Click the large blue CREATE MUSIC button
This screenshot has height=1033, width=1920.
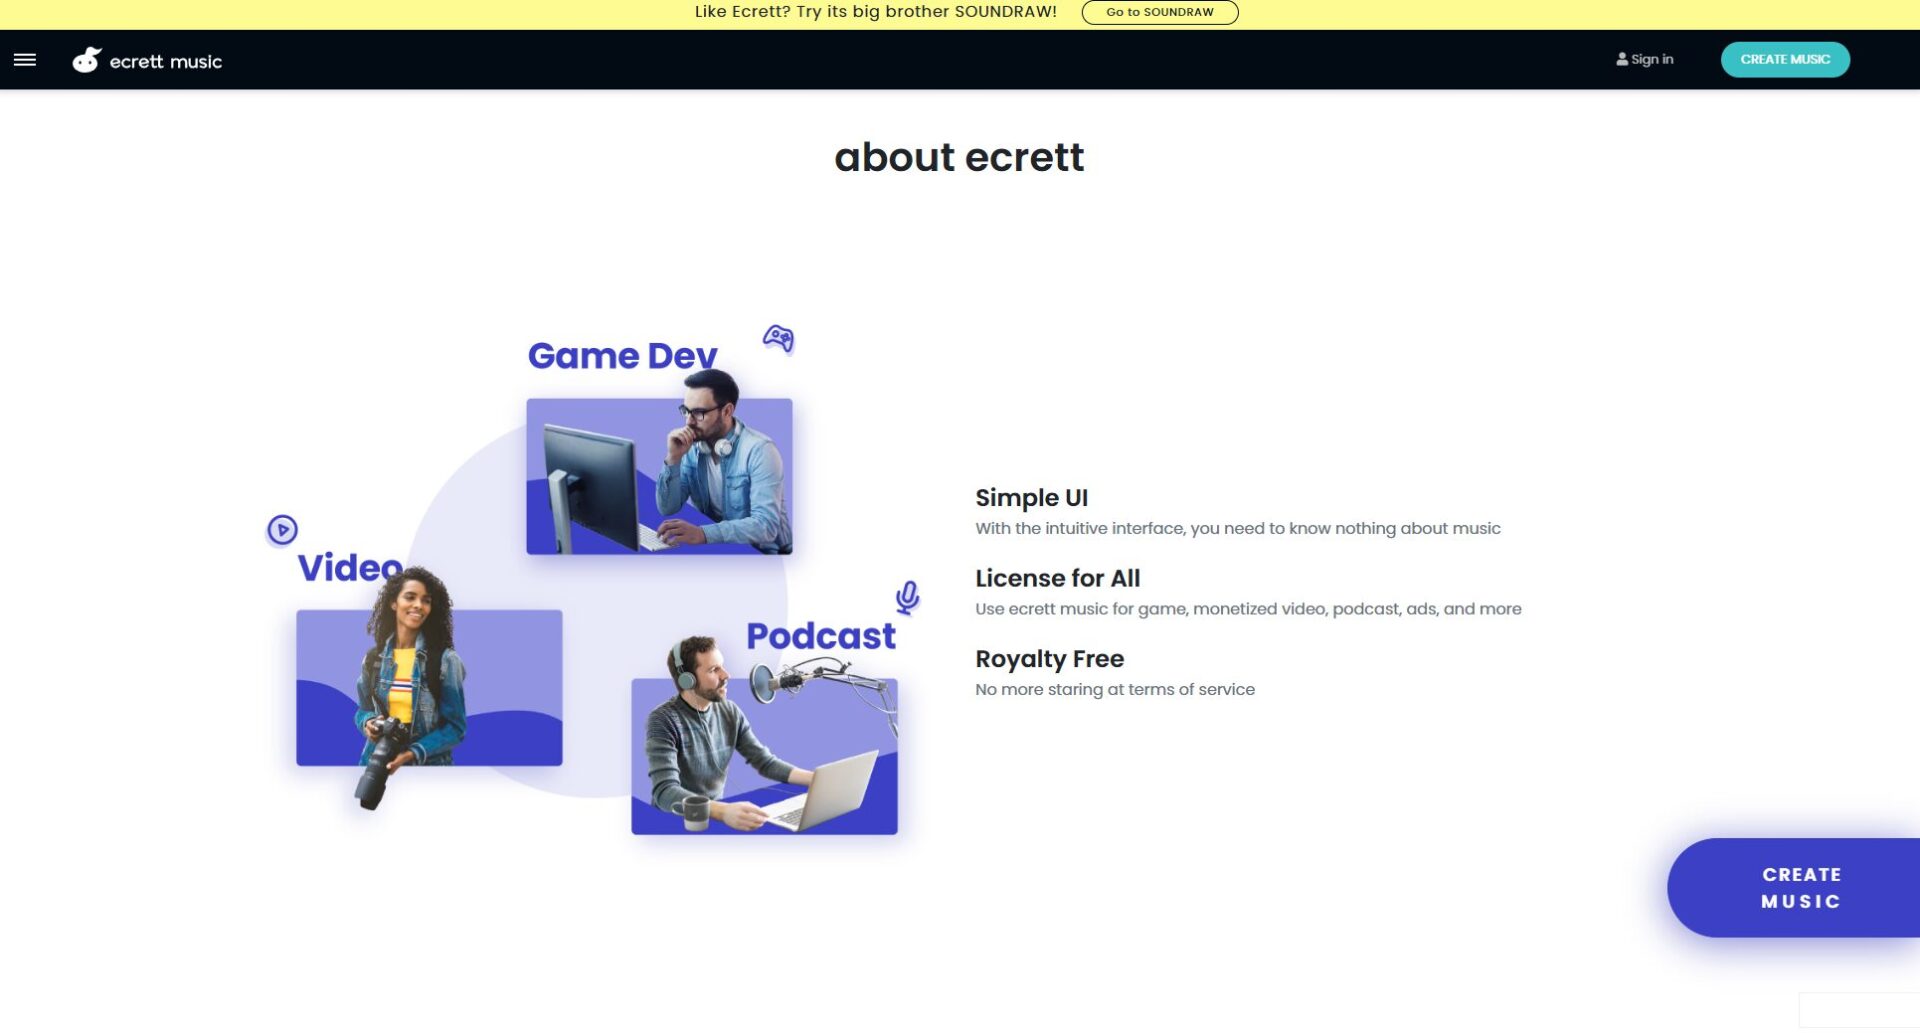pos(1800,887)
